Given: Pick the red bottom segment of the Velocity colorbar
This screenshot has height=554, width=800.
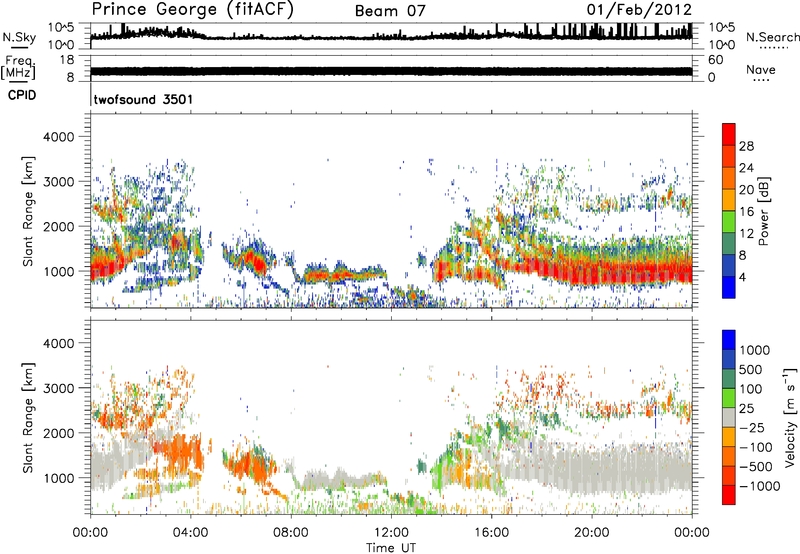Looking at the screenshot, I should click(729, 495).
